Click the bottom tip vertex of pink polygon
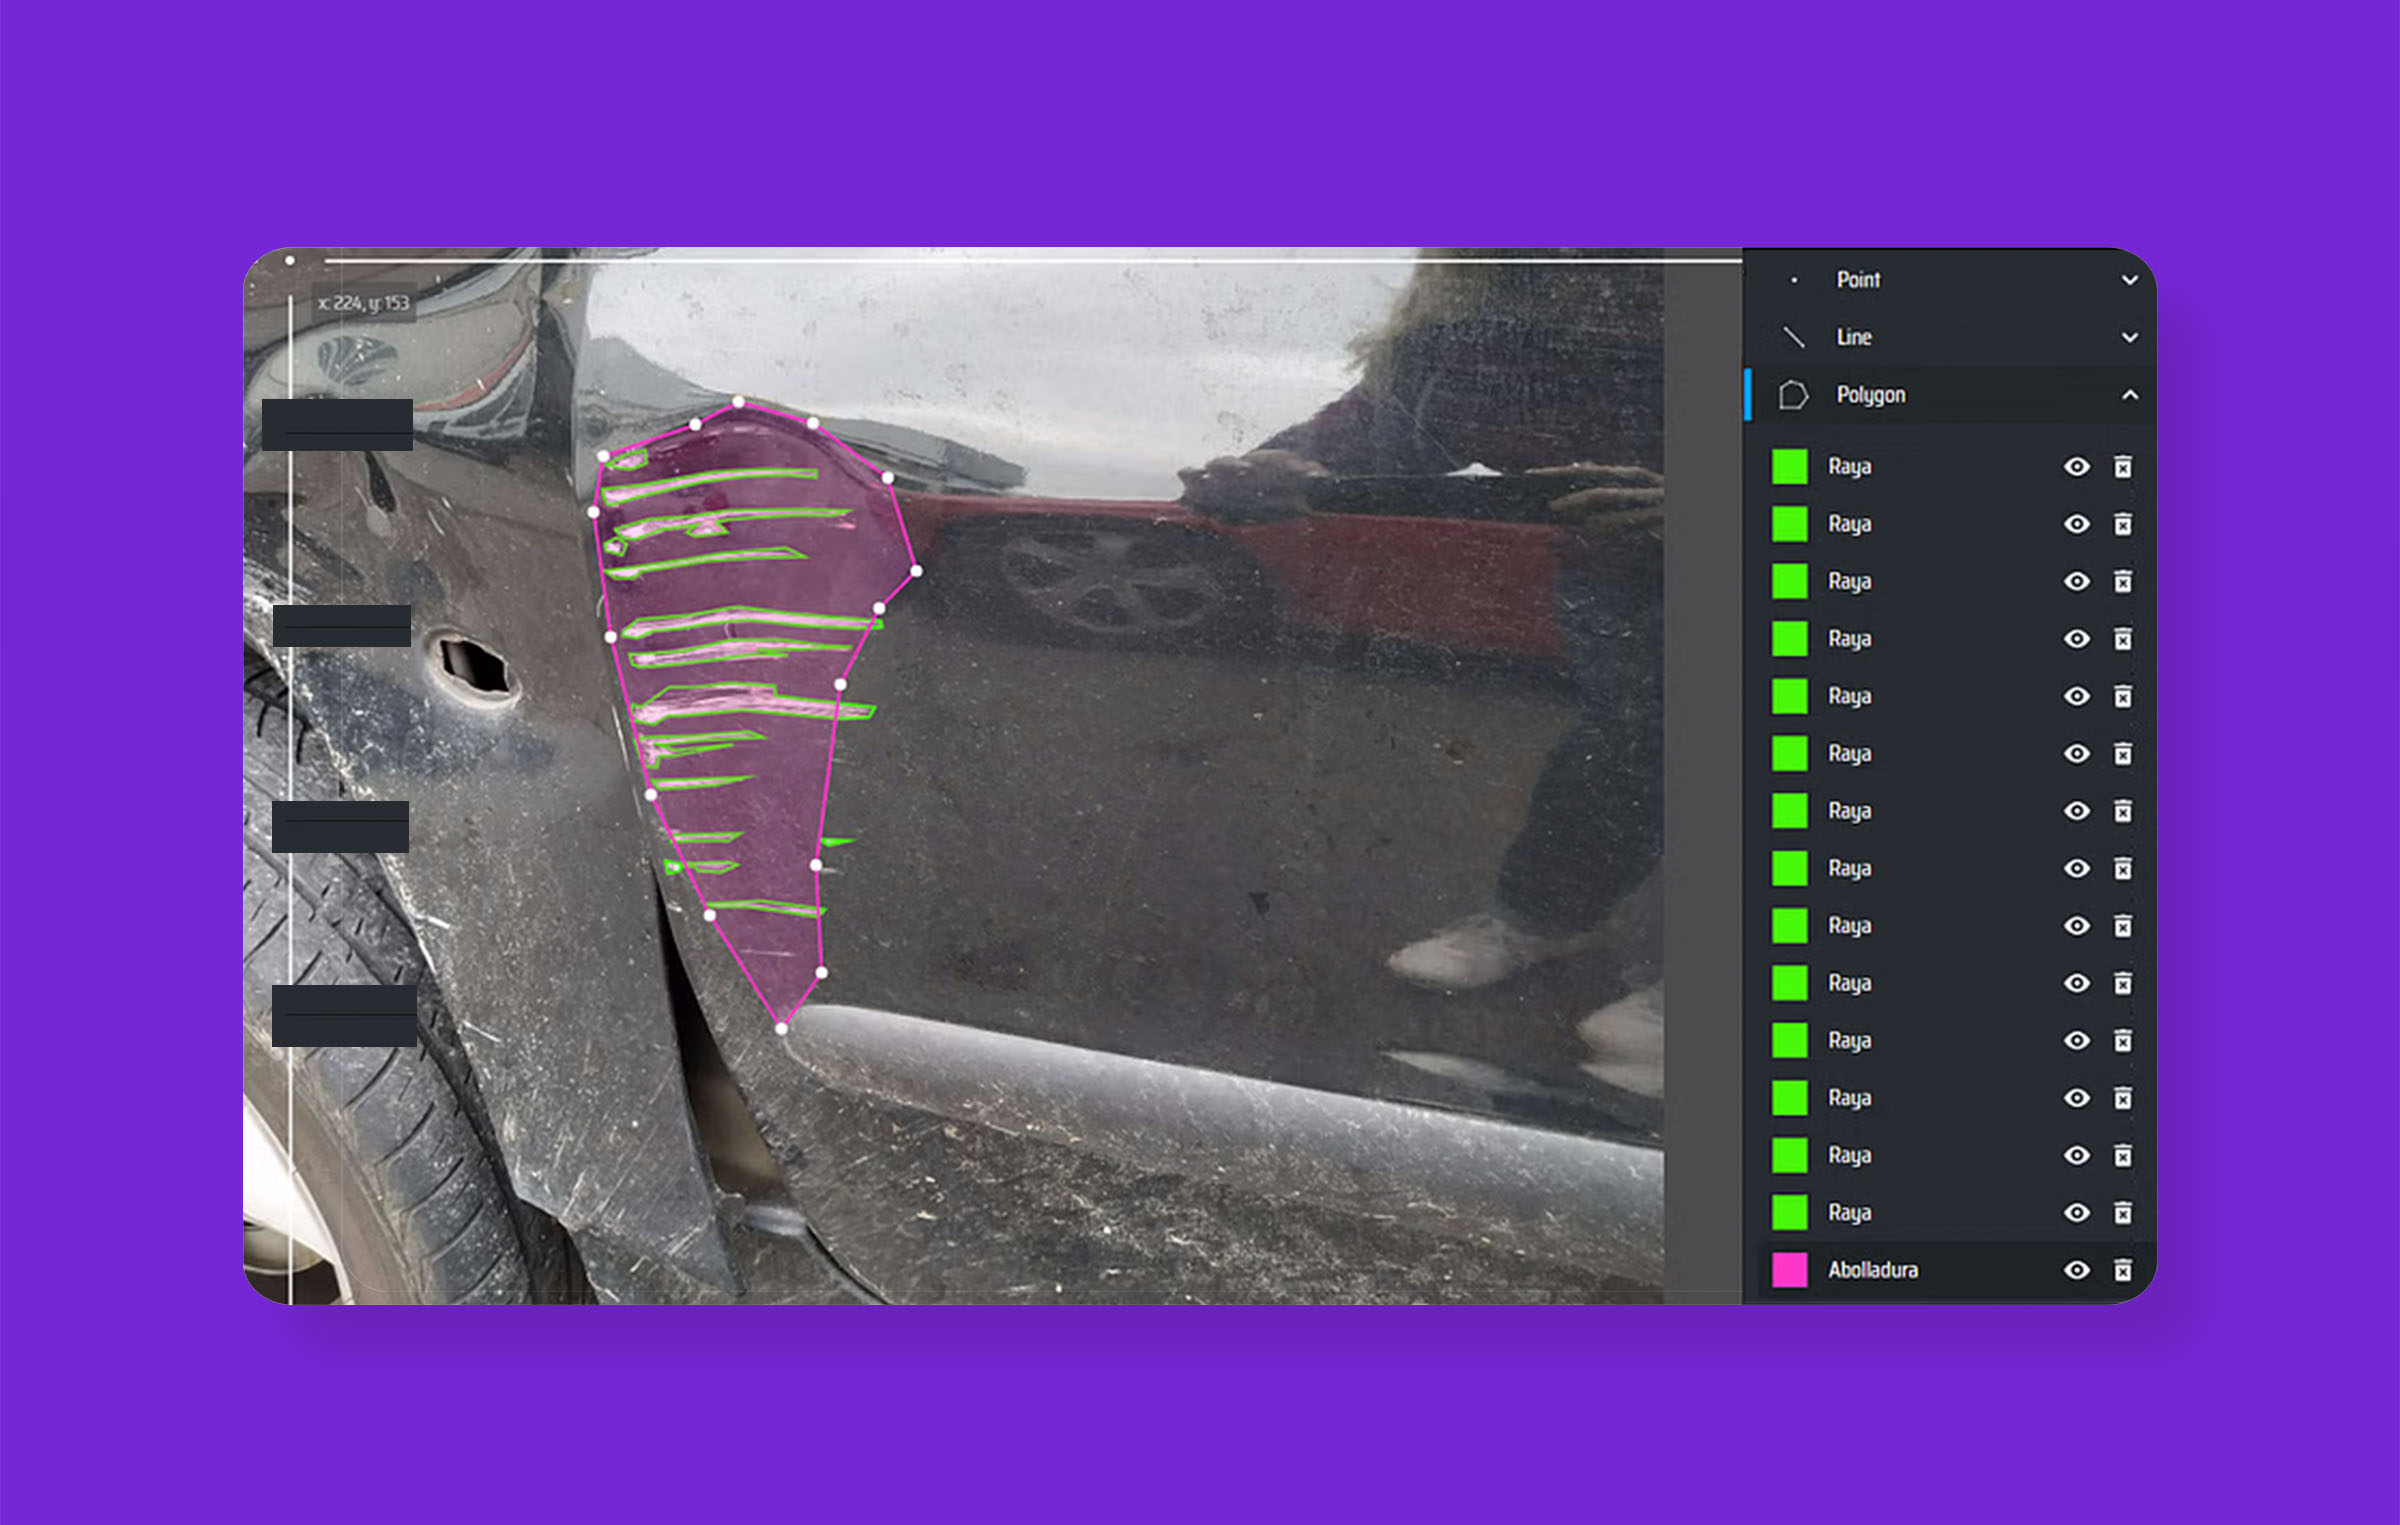2400x1525 pixels. tap(781, 1028)
